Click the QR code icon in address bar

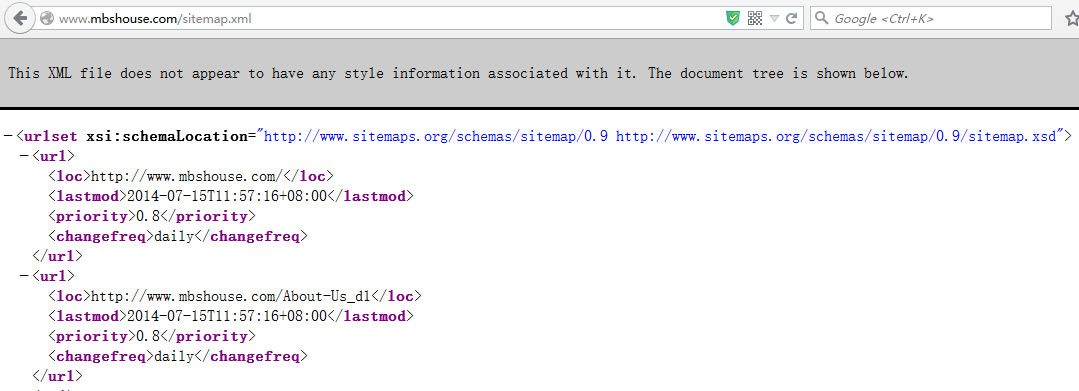755,19
